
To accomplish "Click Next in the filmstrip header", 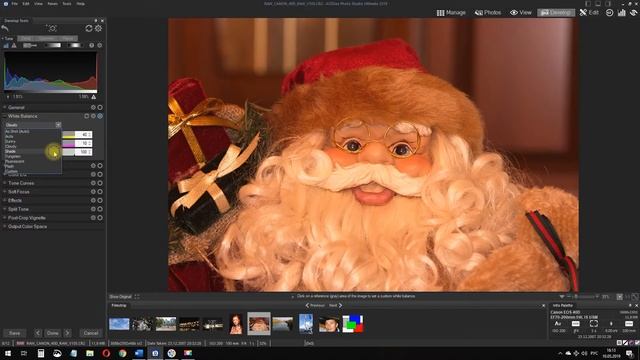I will (336, 305).
